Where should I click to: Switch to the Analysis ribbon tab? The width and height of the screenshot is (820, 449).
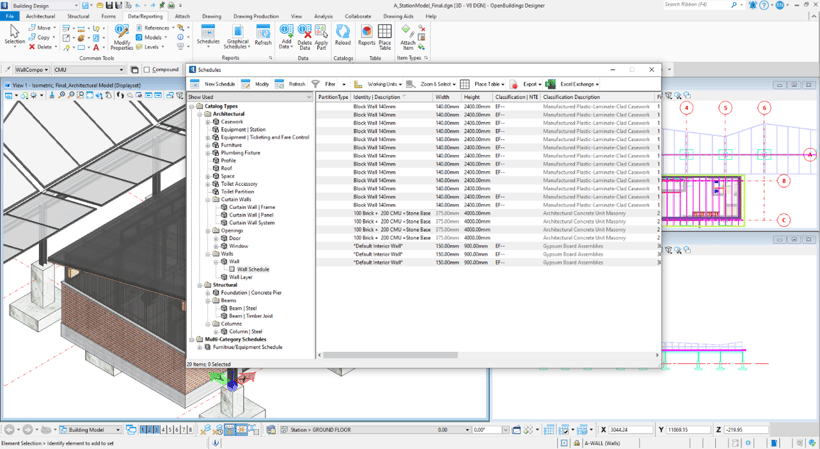tap(323, 16)
